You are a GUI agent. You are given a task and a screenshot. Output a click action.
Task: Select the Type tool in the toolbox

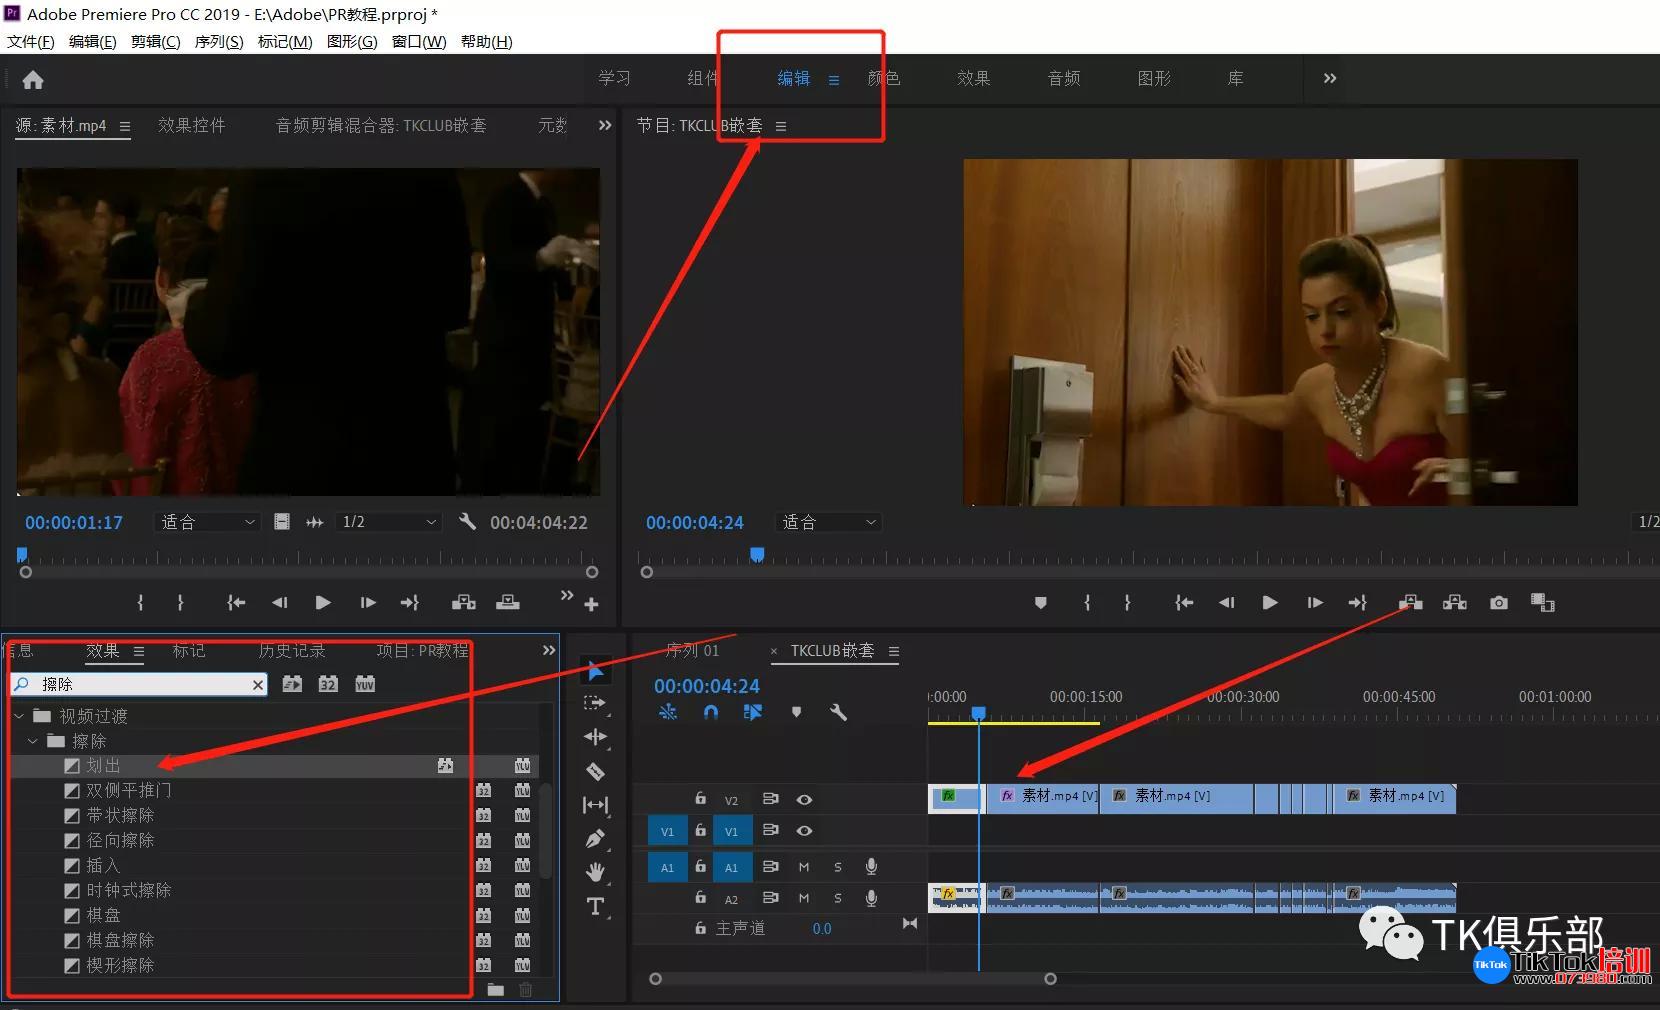(595, 906)
